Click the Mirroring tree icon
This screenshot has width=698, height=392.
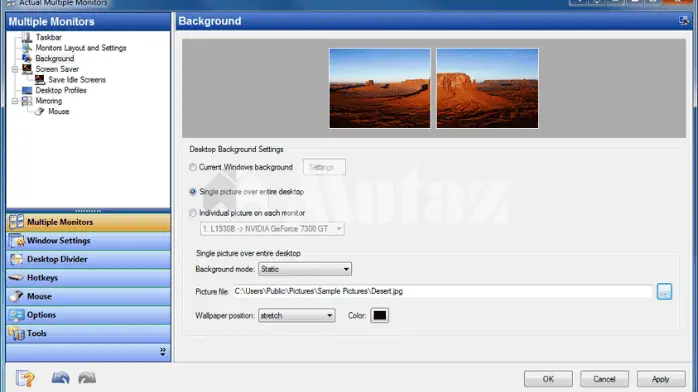27,101
